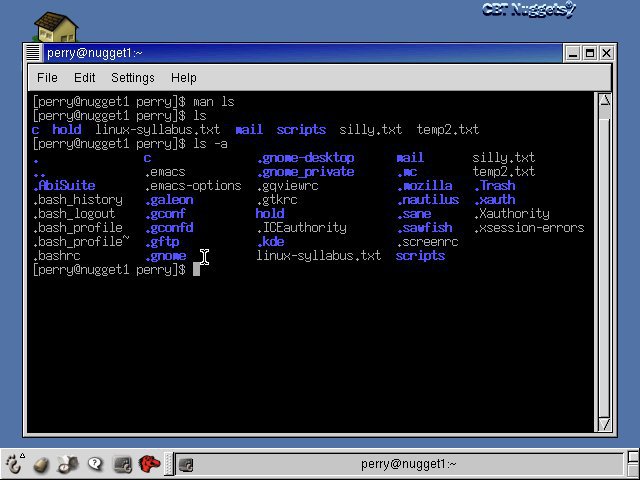Click the .mozilla directory name

[x=425, y=186]
